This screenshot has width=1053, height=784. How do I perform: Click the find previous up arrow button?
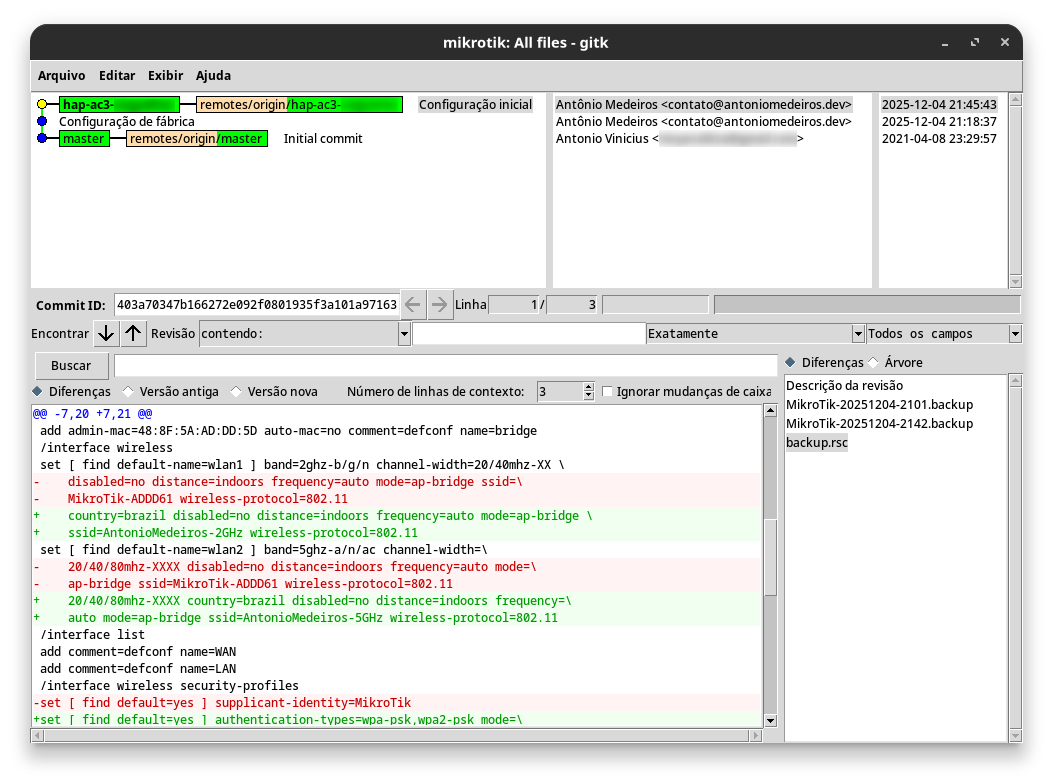click(133, 333)
